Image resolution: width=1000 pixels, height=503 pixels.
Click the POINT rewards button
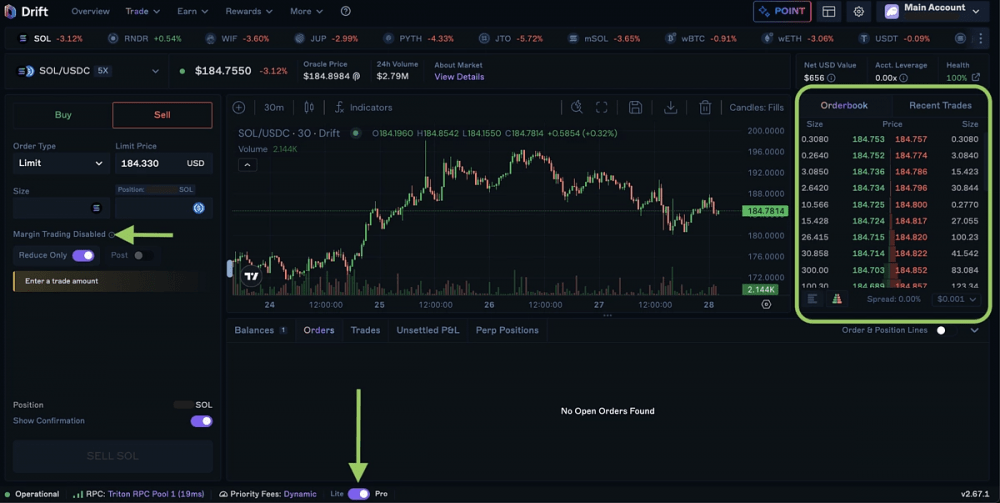(x=782, y=11)
